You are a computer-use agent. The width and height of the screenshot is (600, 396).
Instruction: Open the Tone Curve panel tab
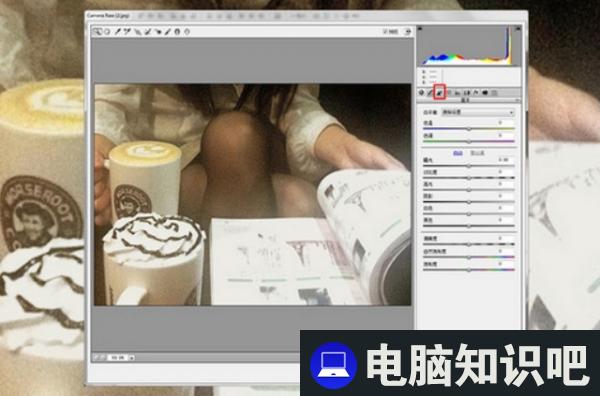430,93
